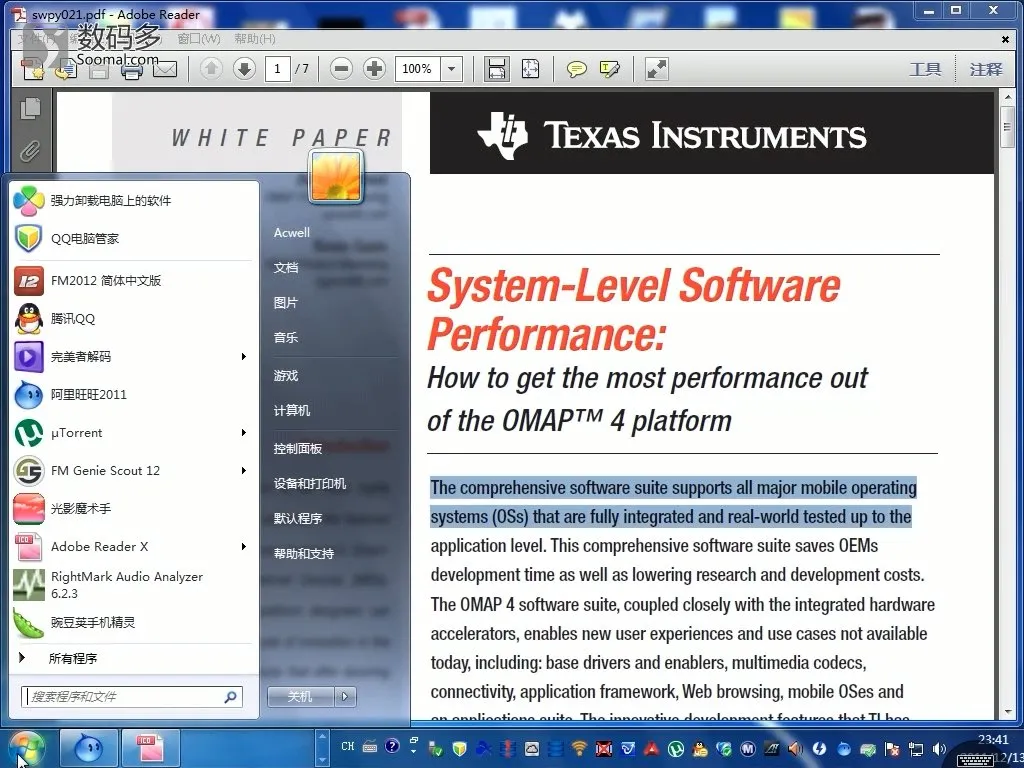Select the fit one full page icon
Screen dimensions: 1024x768
point(530,69)
